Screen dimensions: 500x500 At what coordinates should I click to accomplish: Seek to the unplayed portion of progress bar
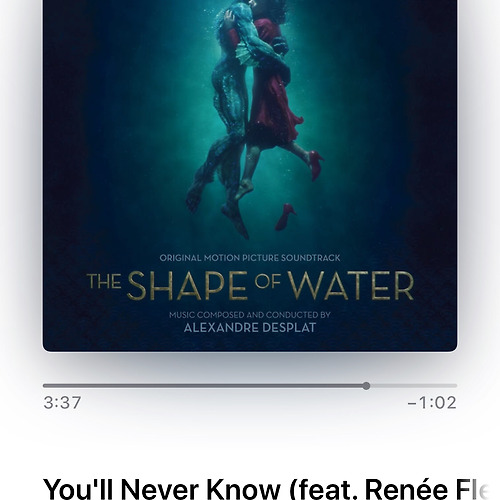[413, 386]
